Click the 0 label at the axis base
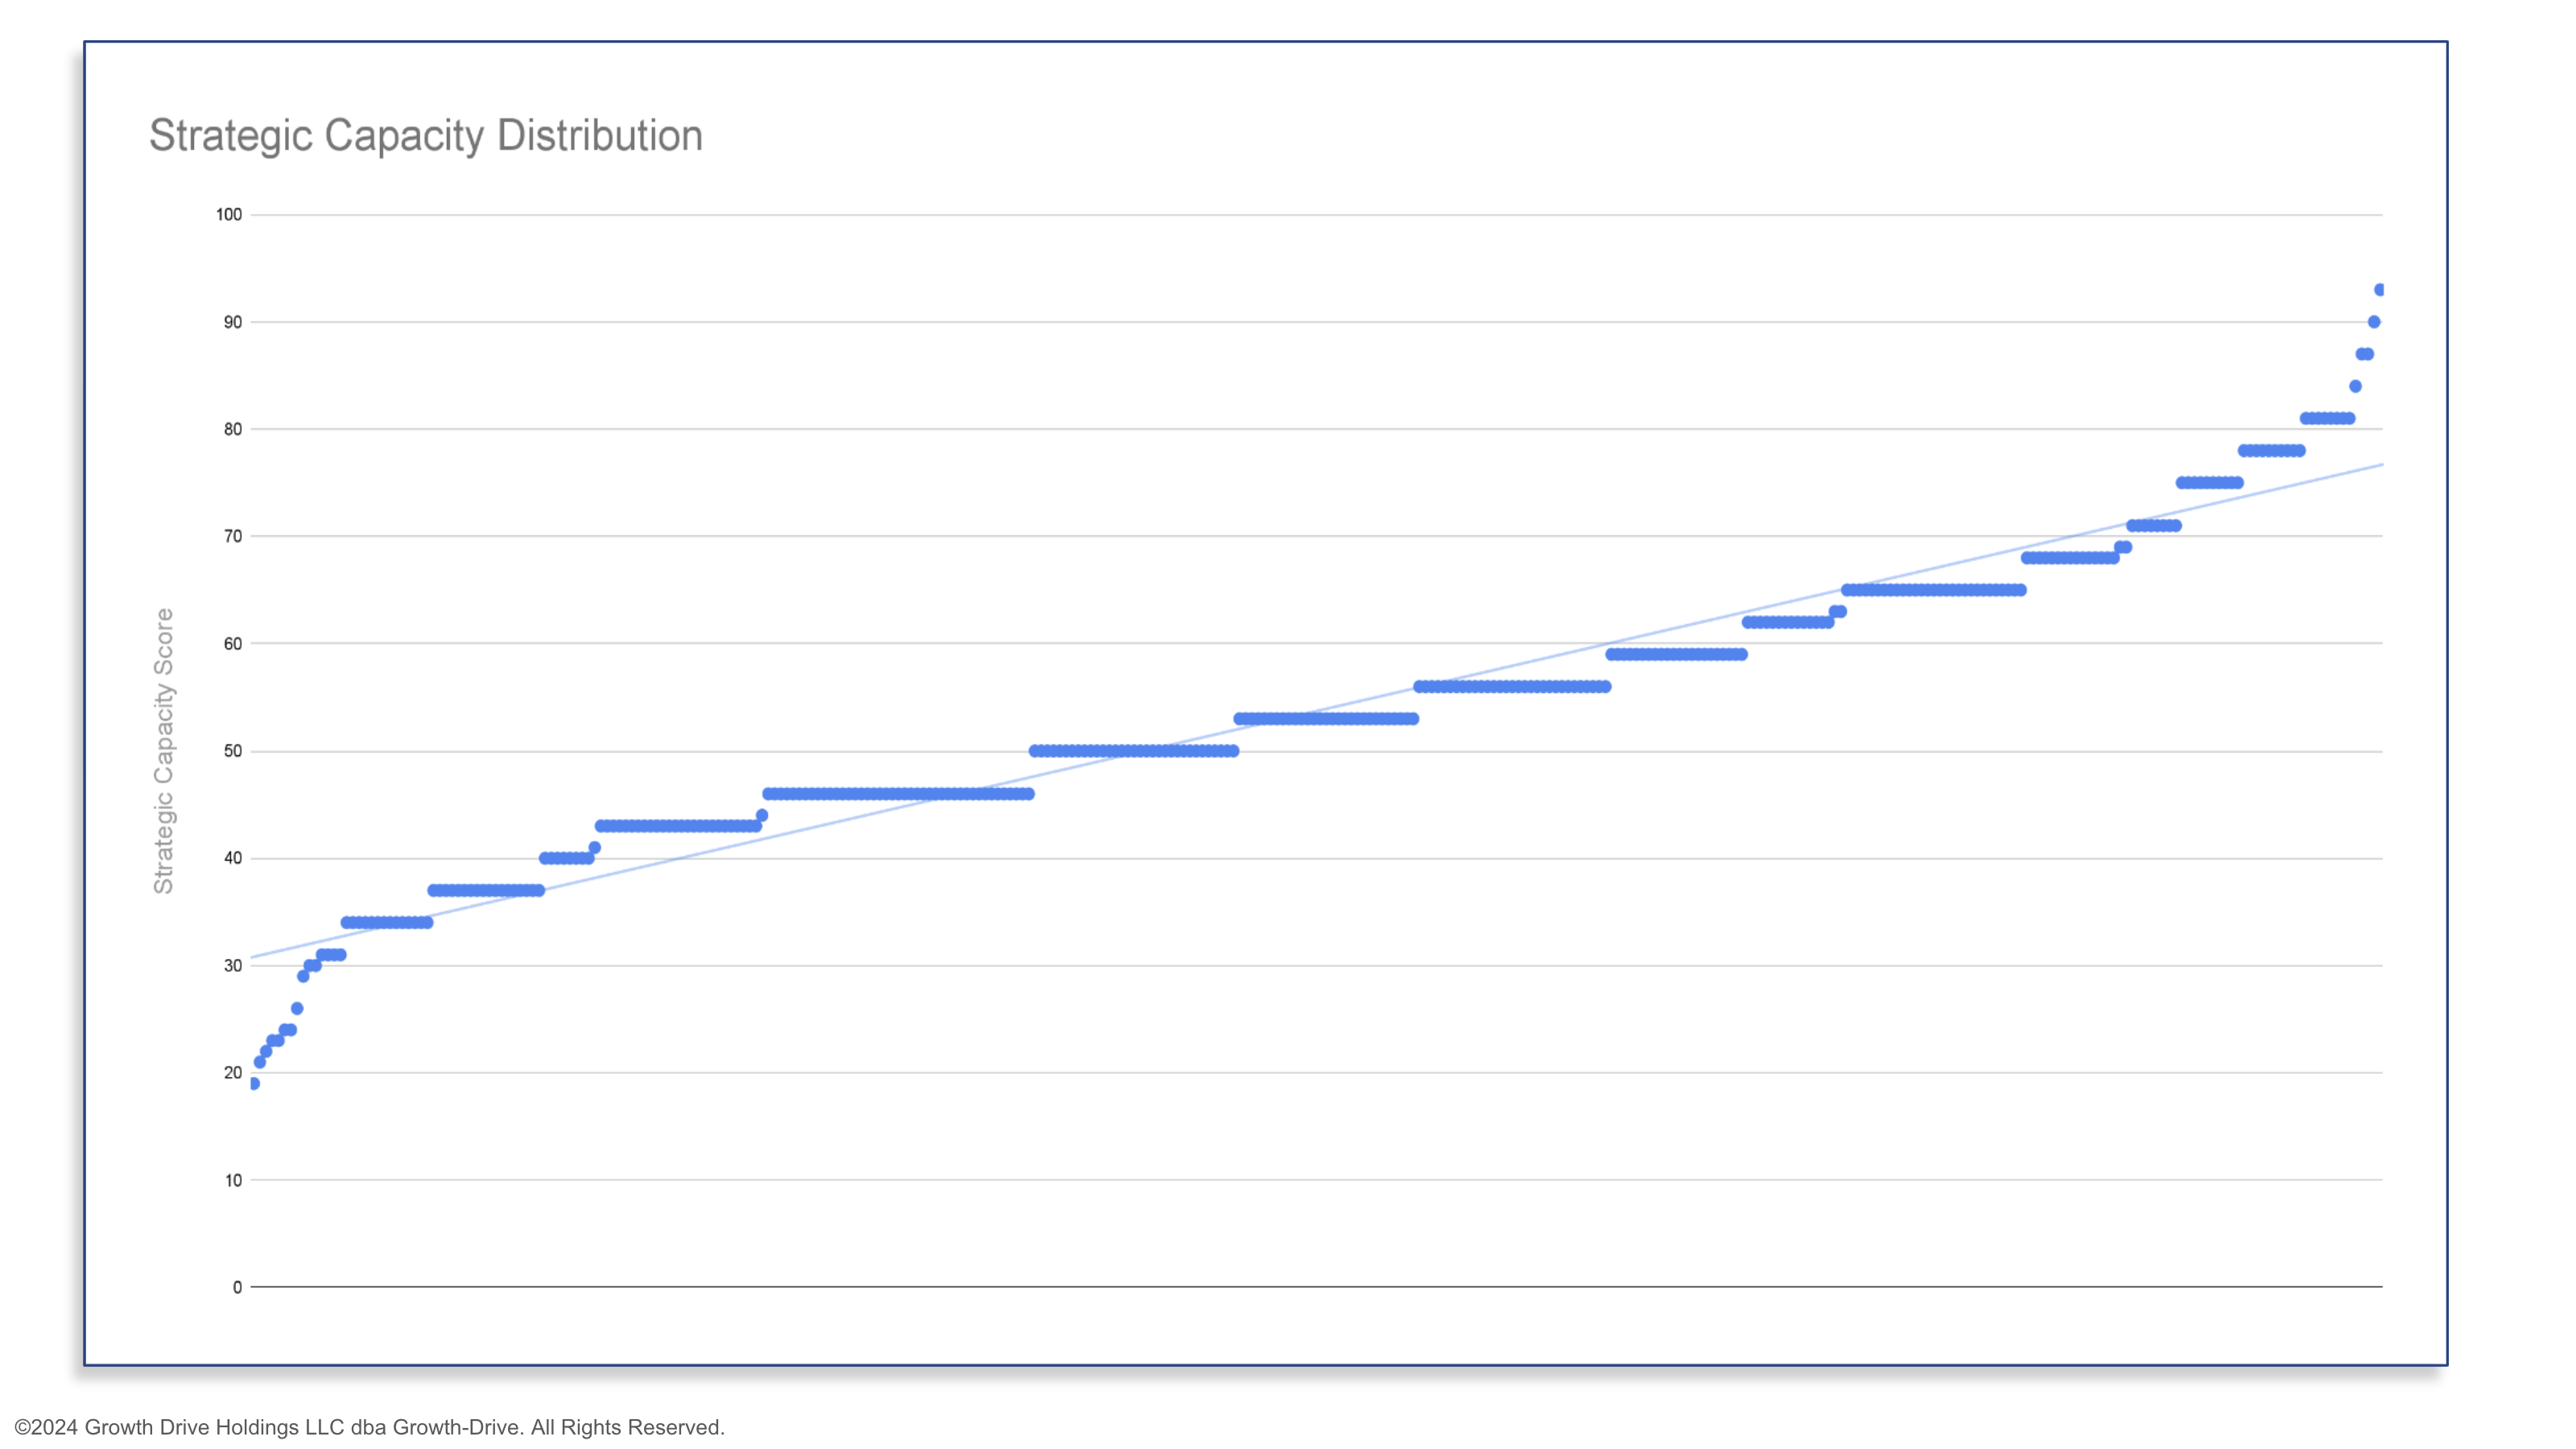Image resolution: width=2576 pixels, height=1449 pixels. coord(237,1288)
